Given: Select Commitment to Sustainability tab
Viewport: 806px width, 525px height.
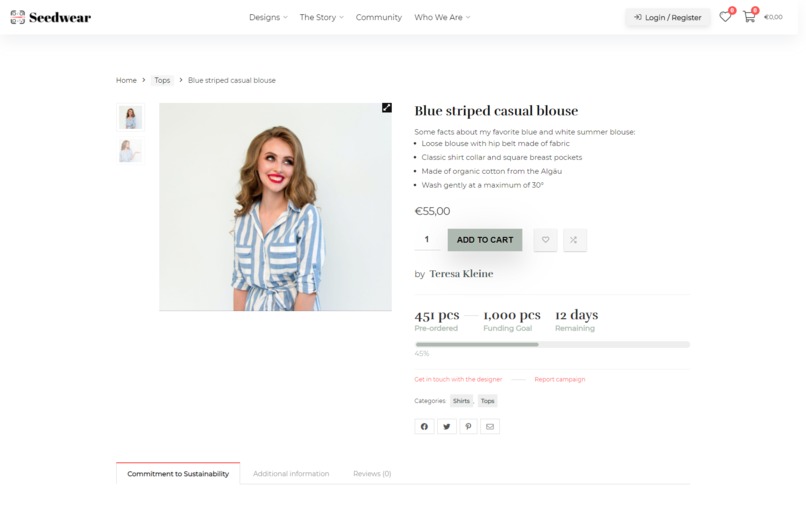Looking at the screenshot, I should click(x=178, y=474).
